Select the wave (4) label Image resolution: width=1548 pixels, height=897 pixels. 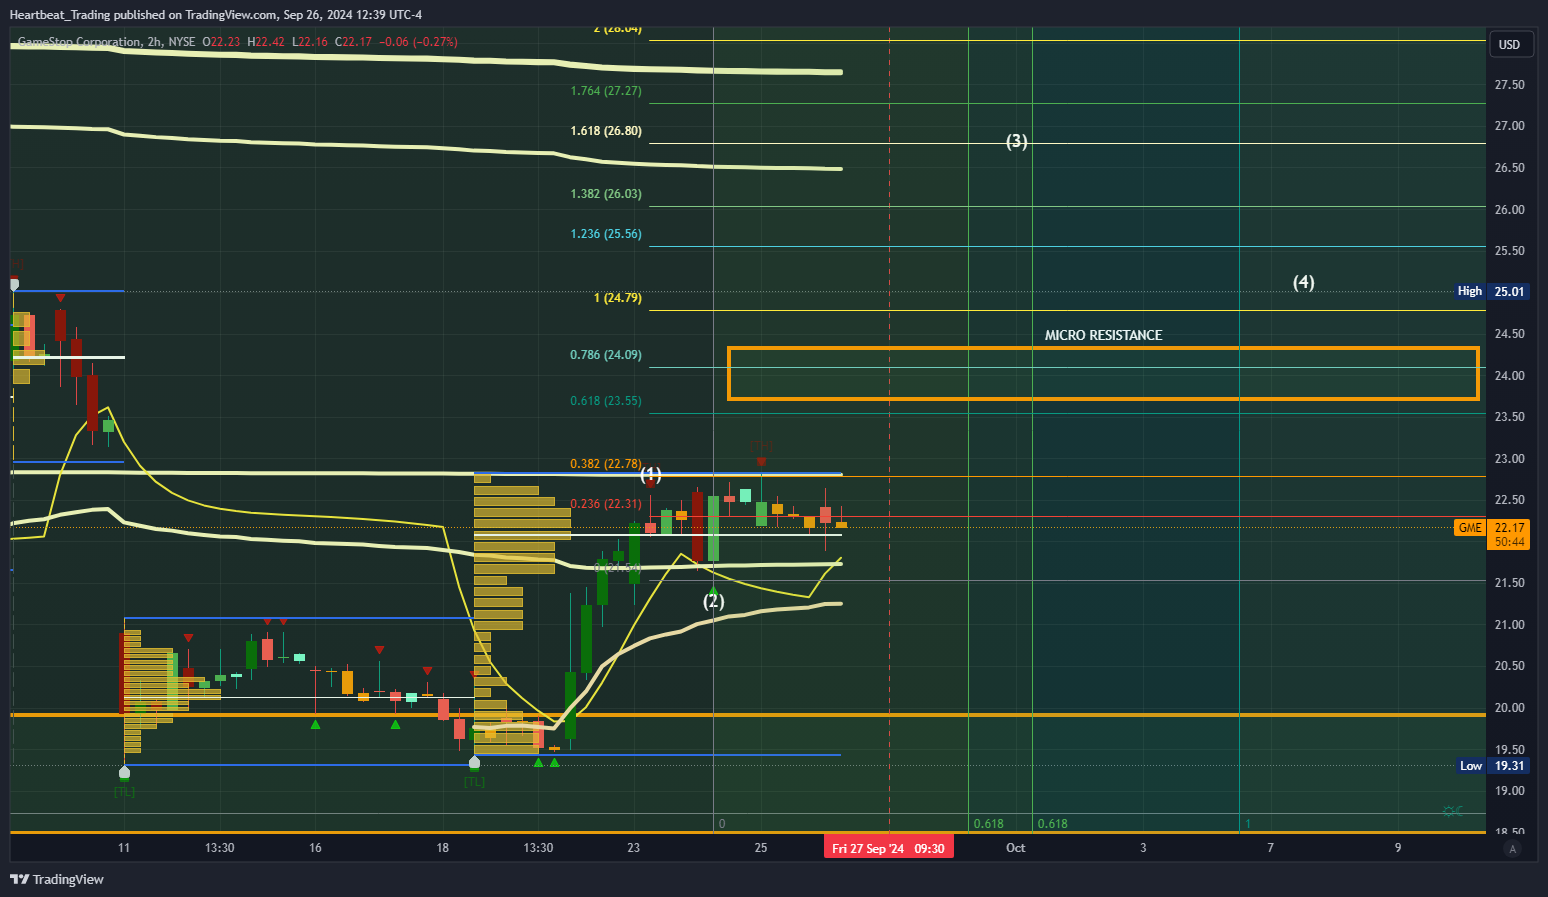click(x=1304, y=282)
